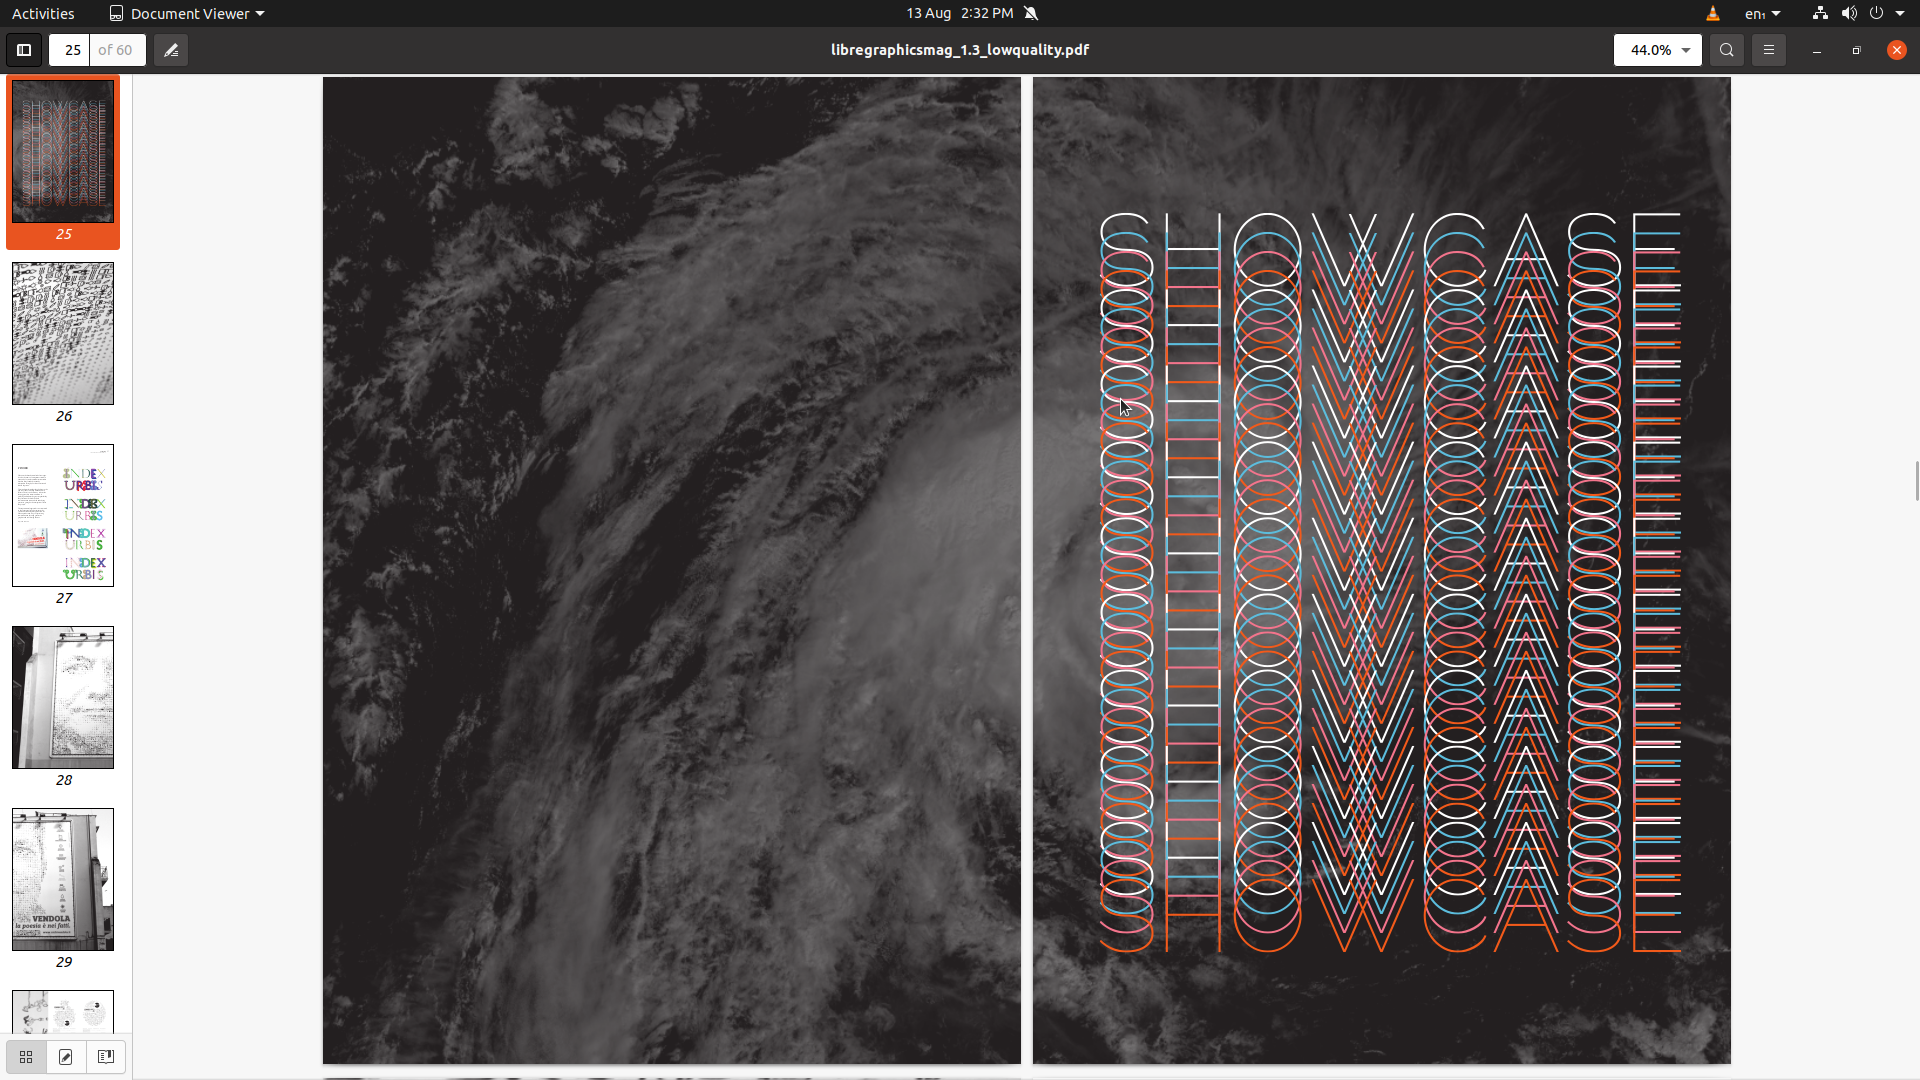Screen dimensions: 1920x1080
Task: Toggle the notification bell icon
Action: 1031,13
